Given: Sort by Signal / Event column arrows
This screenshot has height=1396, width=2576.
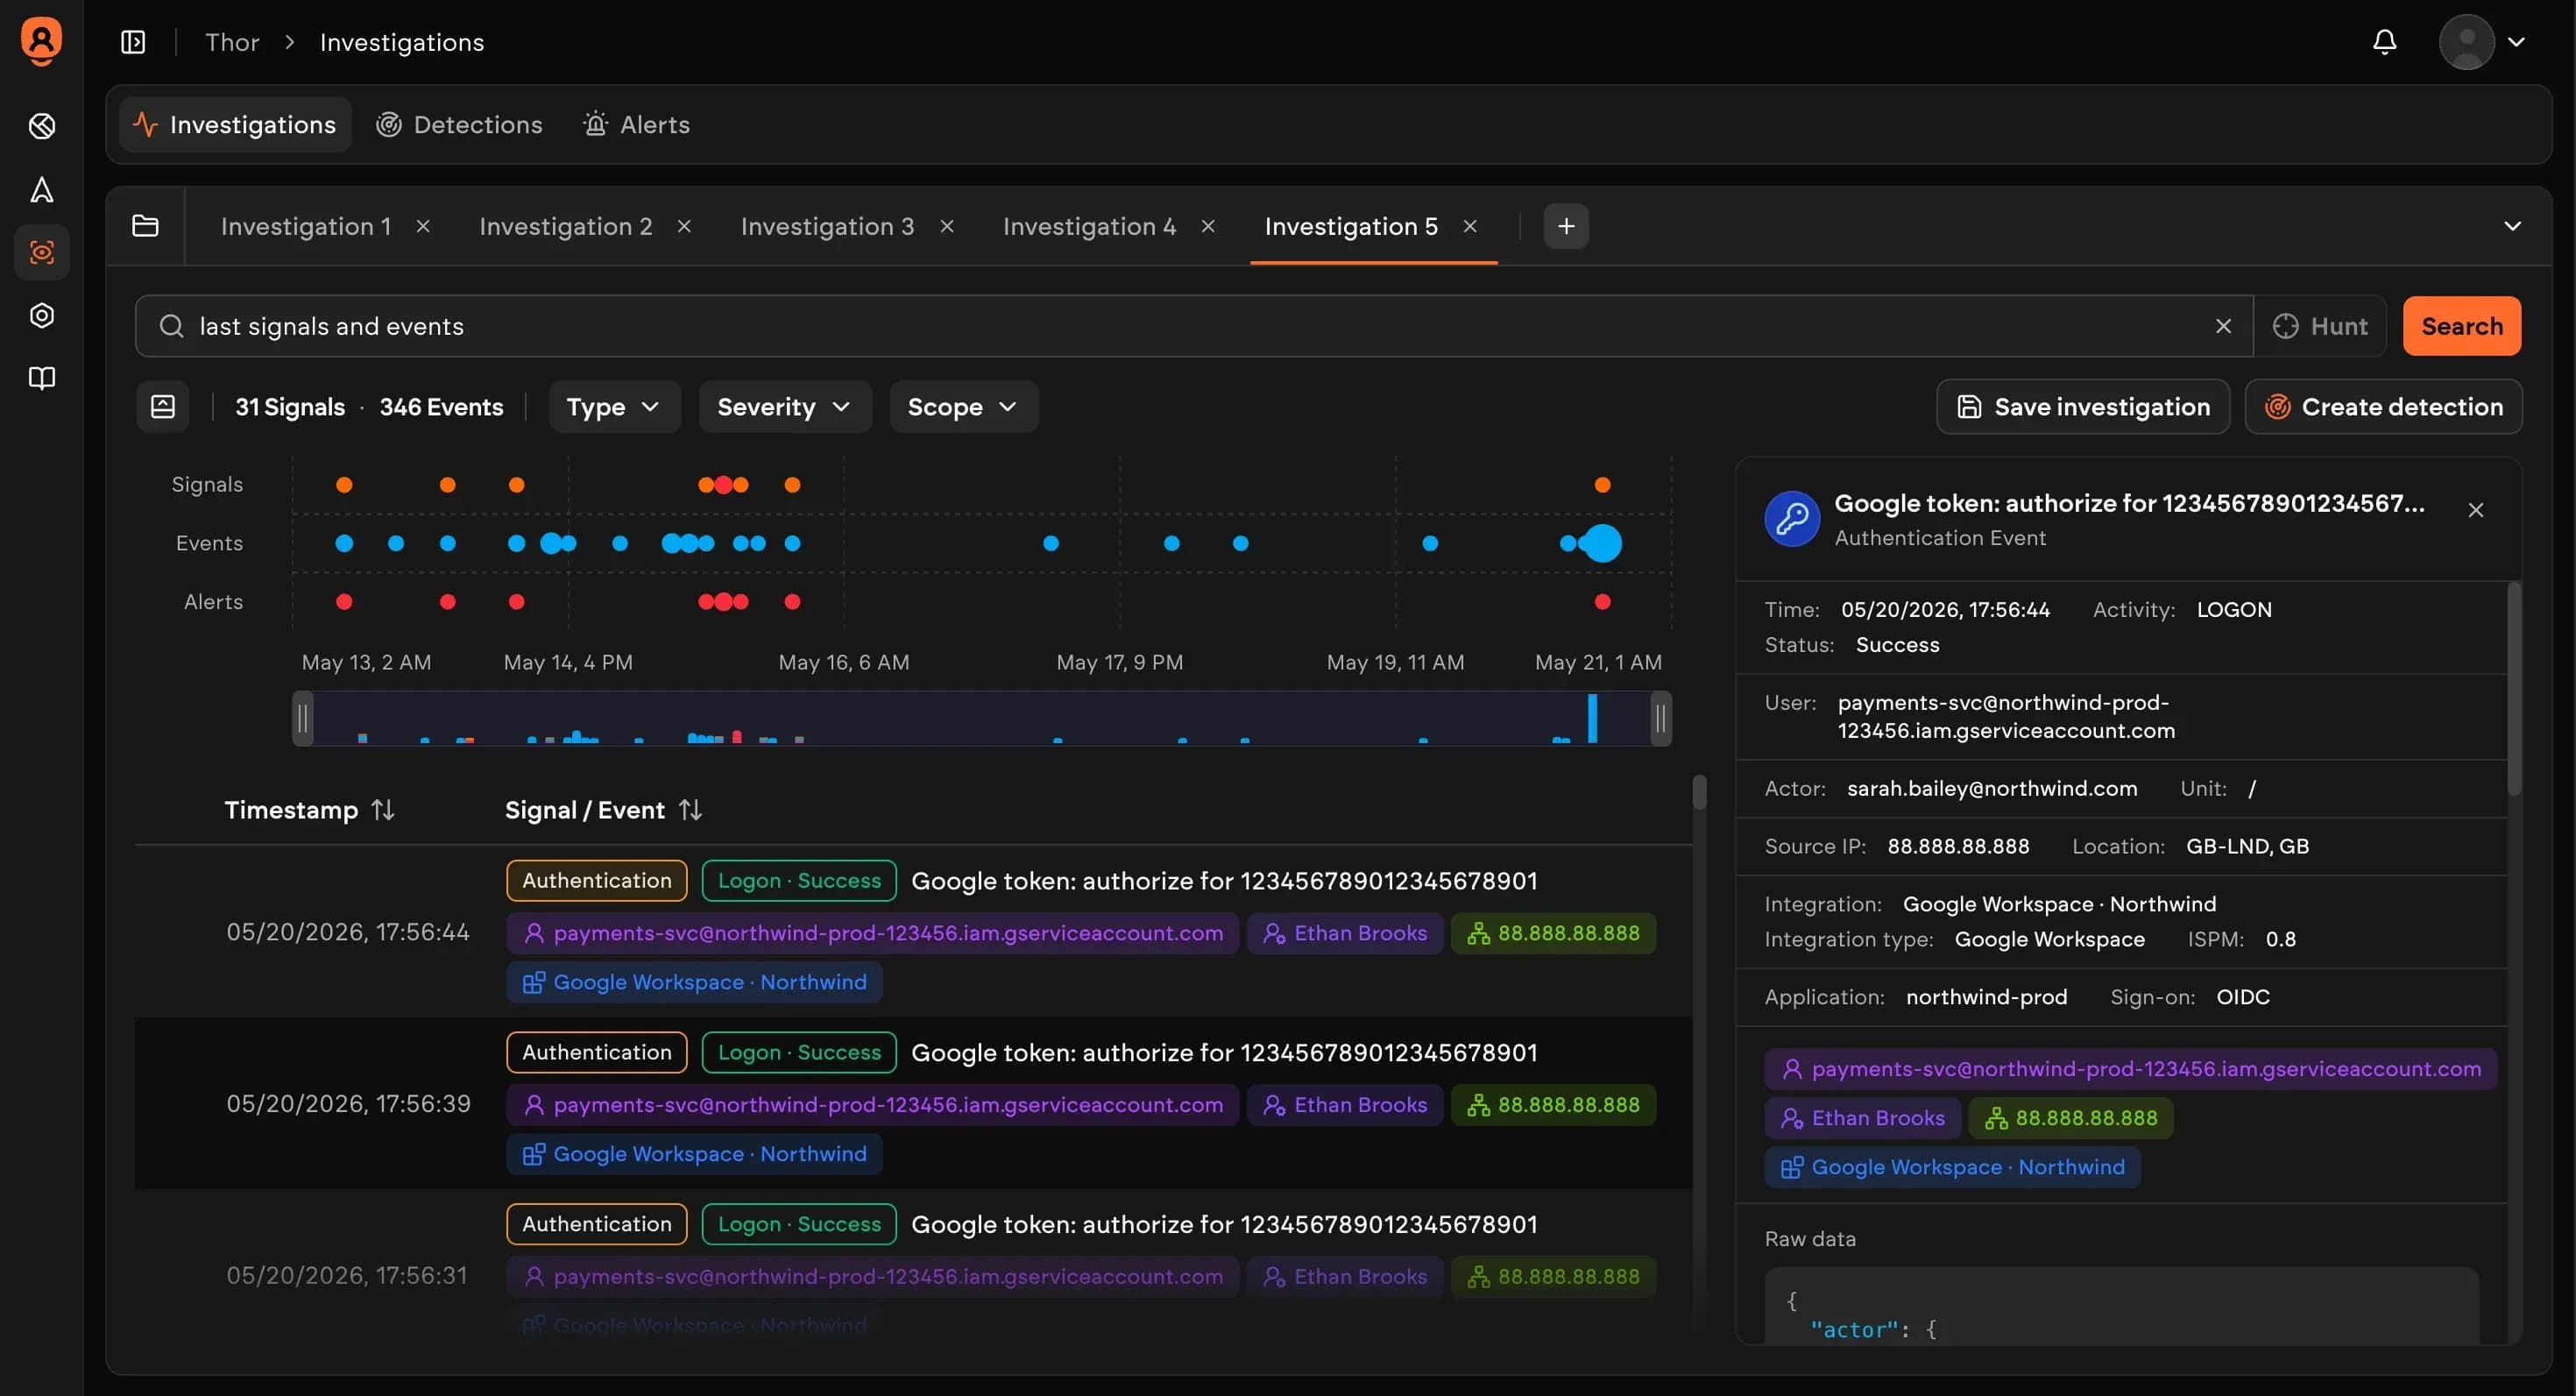Looking at the screenshot, I should pos(690,810).
